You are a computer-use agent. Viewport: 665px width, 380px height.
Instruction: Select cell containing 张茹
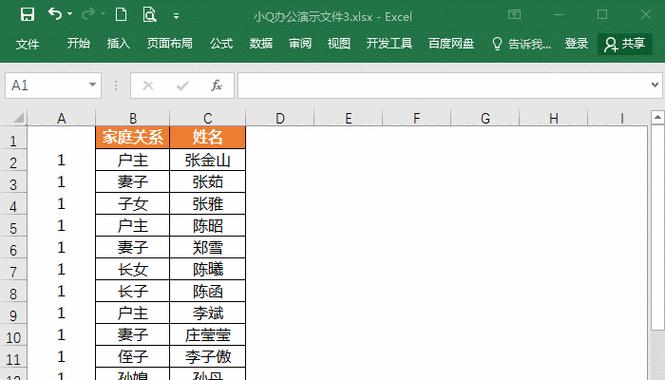(x=208, y=182)
